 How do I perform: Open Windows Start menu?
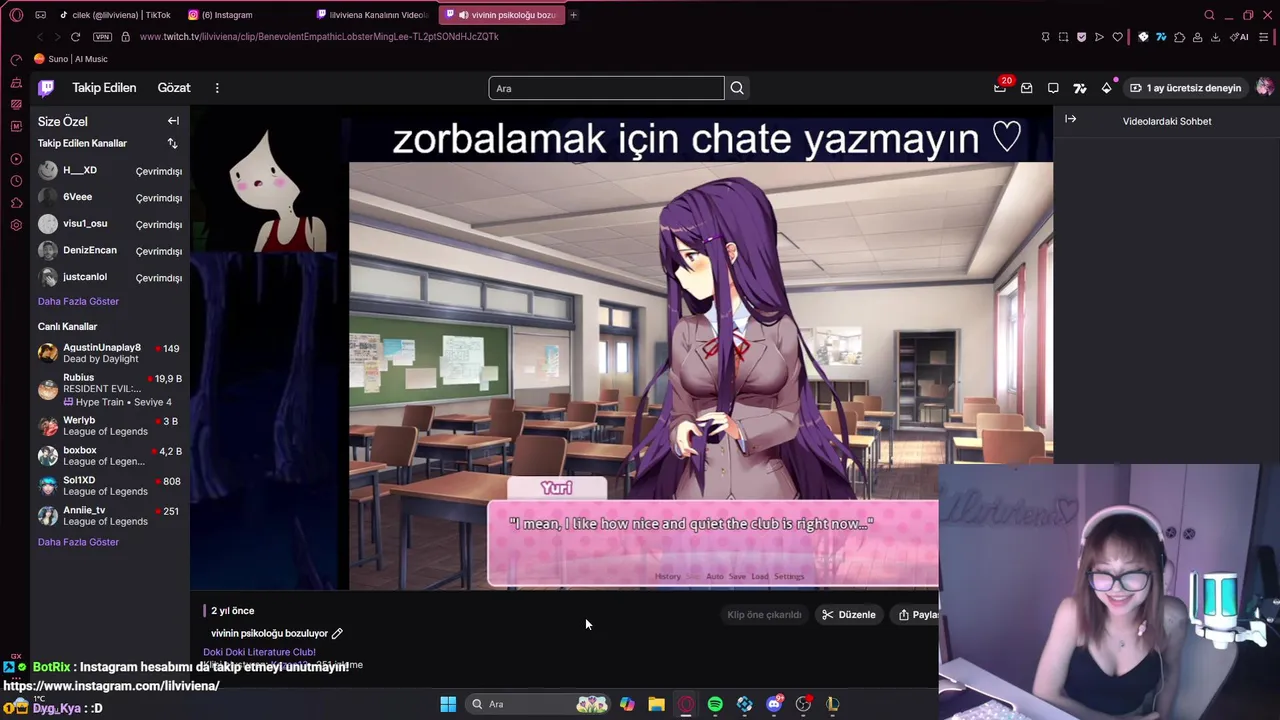tap(448, 704)
